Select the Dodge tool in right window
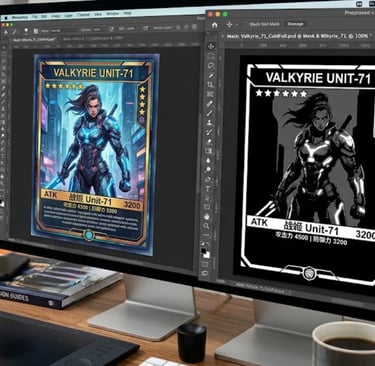 tap(208, 170)
